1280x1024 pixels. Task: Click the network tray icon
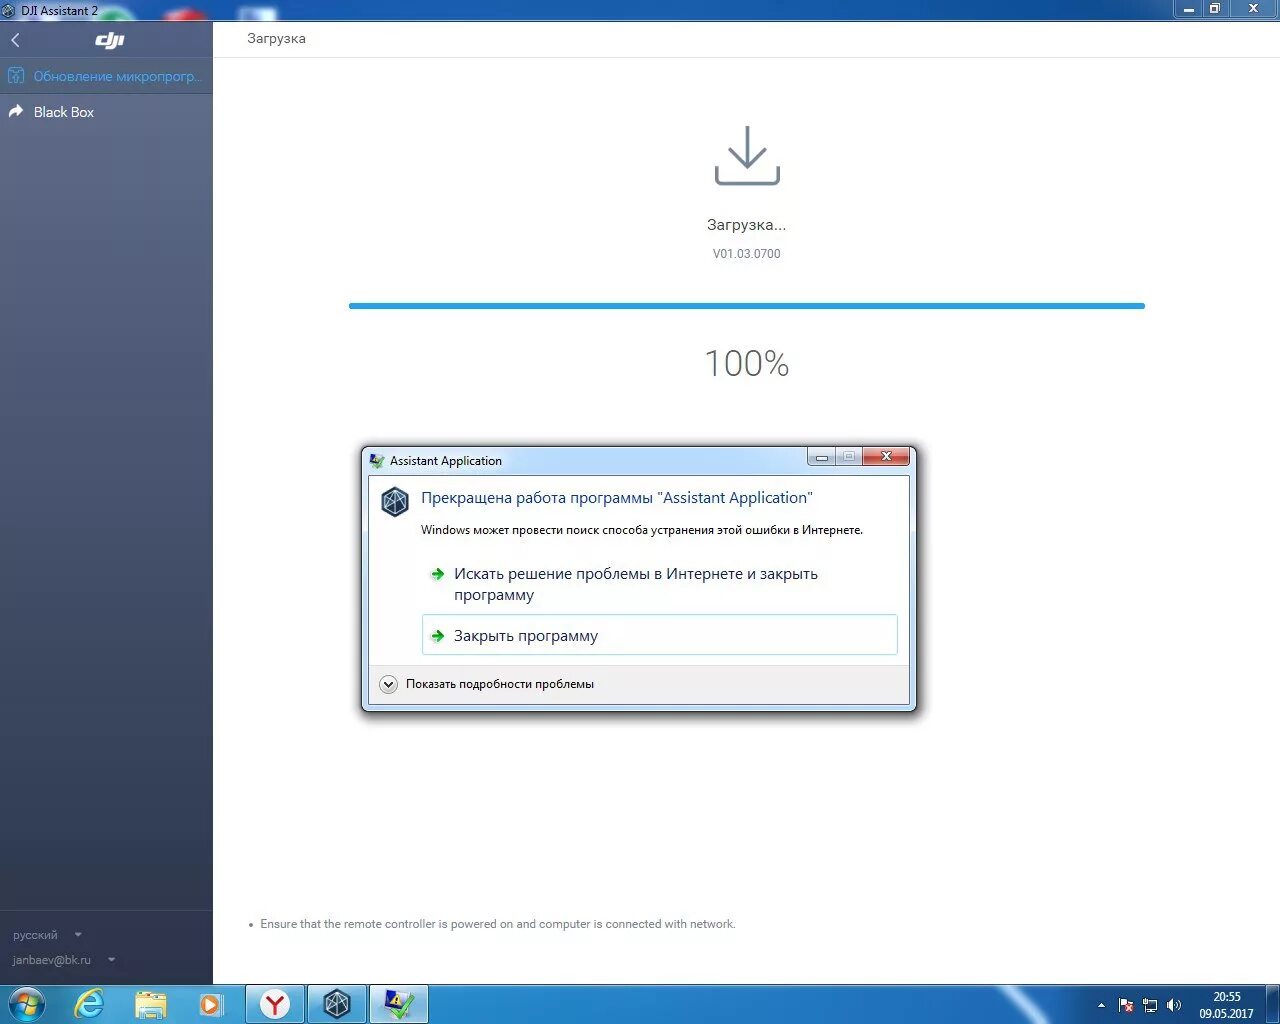pos(1150,1005)
